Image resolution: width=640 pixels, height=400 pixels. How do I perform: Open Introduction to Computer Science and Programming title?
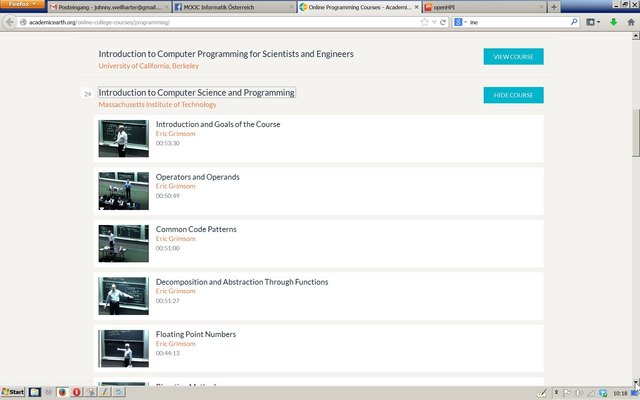196,93
